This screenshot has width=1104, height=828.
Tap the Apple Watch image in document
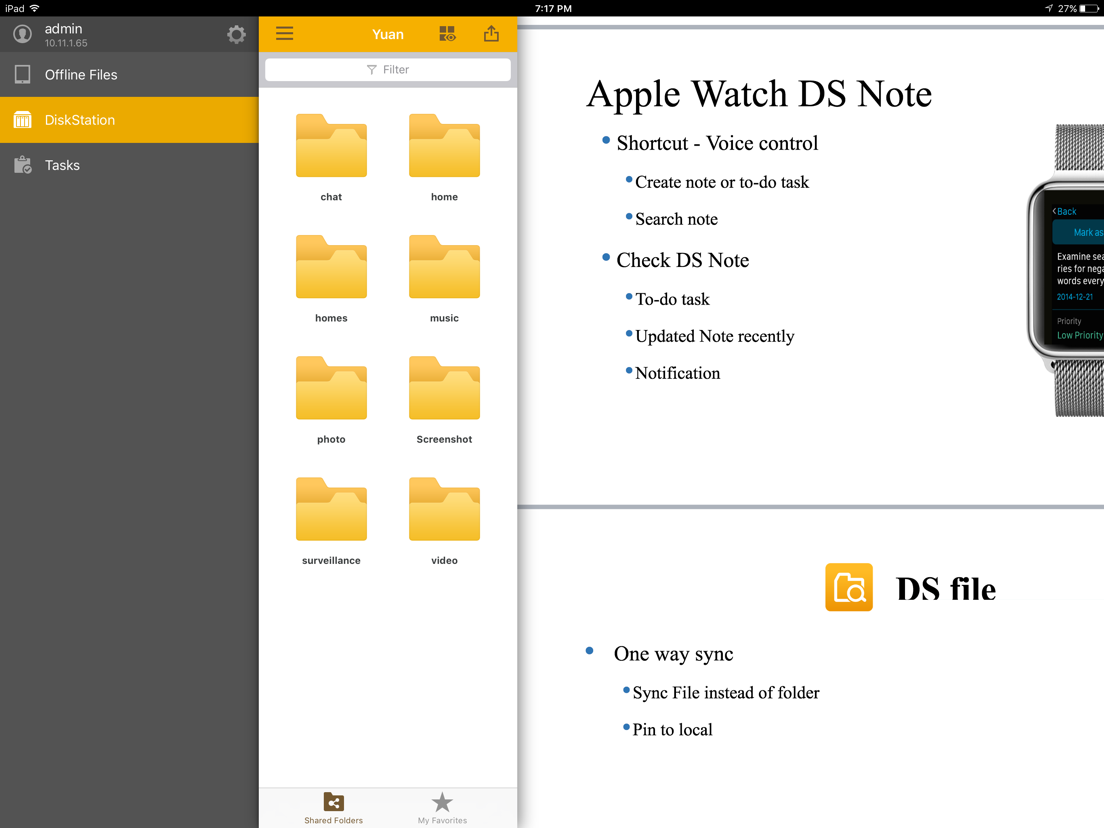pos(1065,270)
